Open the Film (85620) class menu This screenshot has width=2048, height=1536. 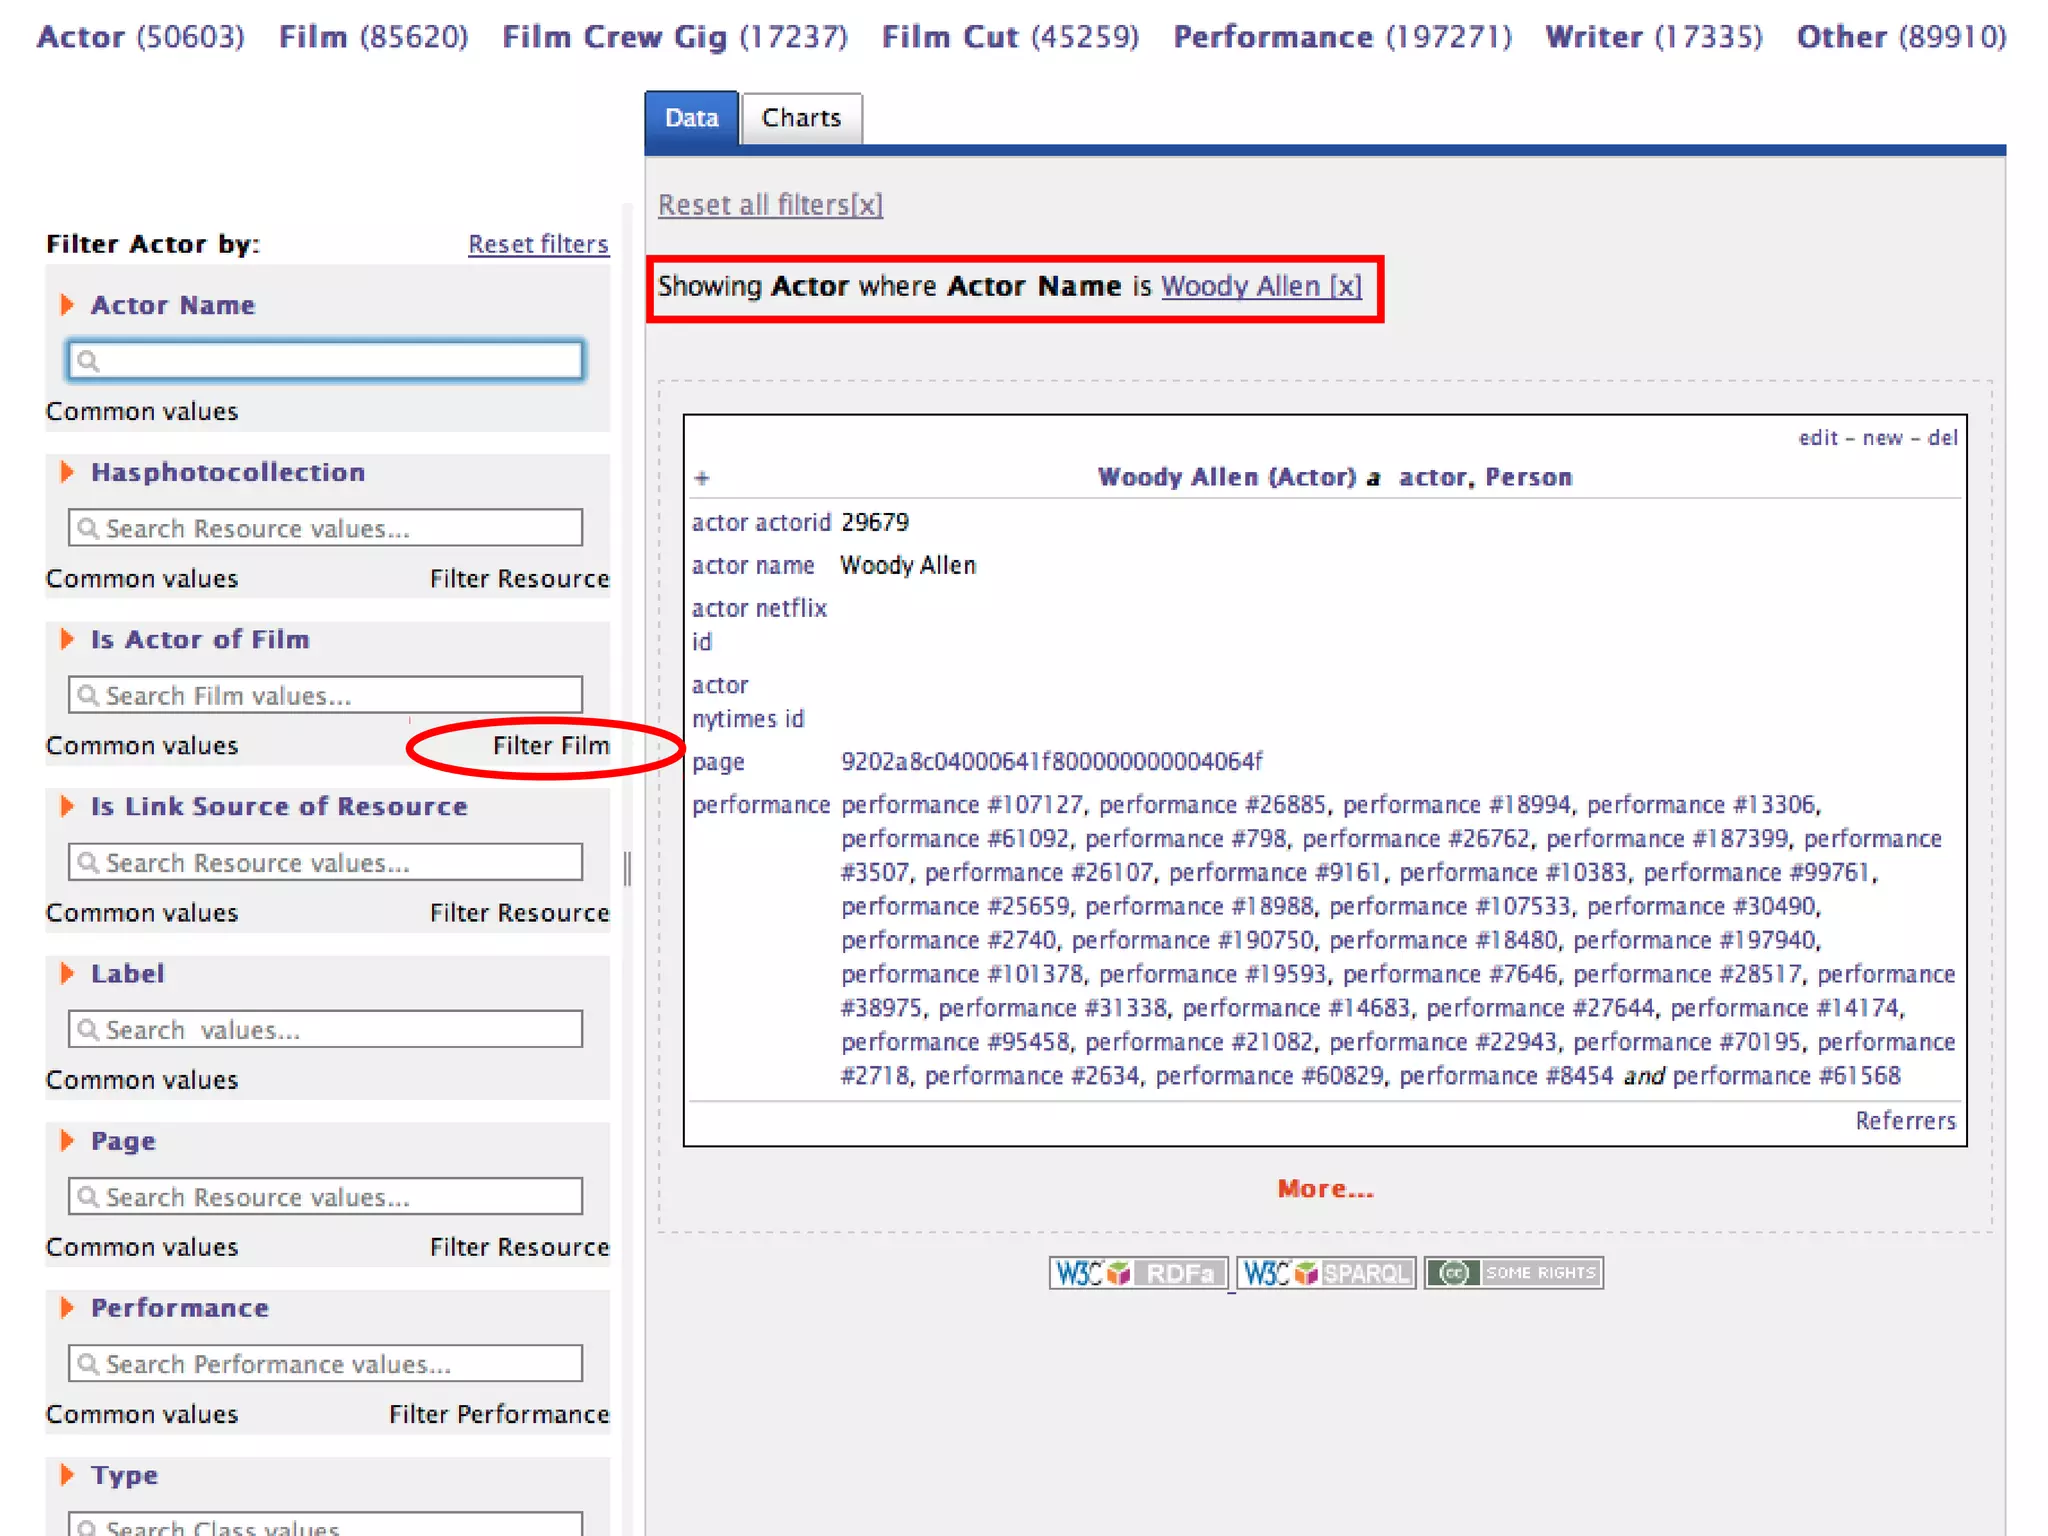point(373,37)
